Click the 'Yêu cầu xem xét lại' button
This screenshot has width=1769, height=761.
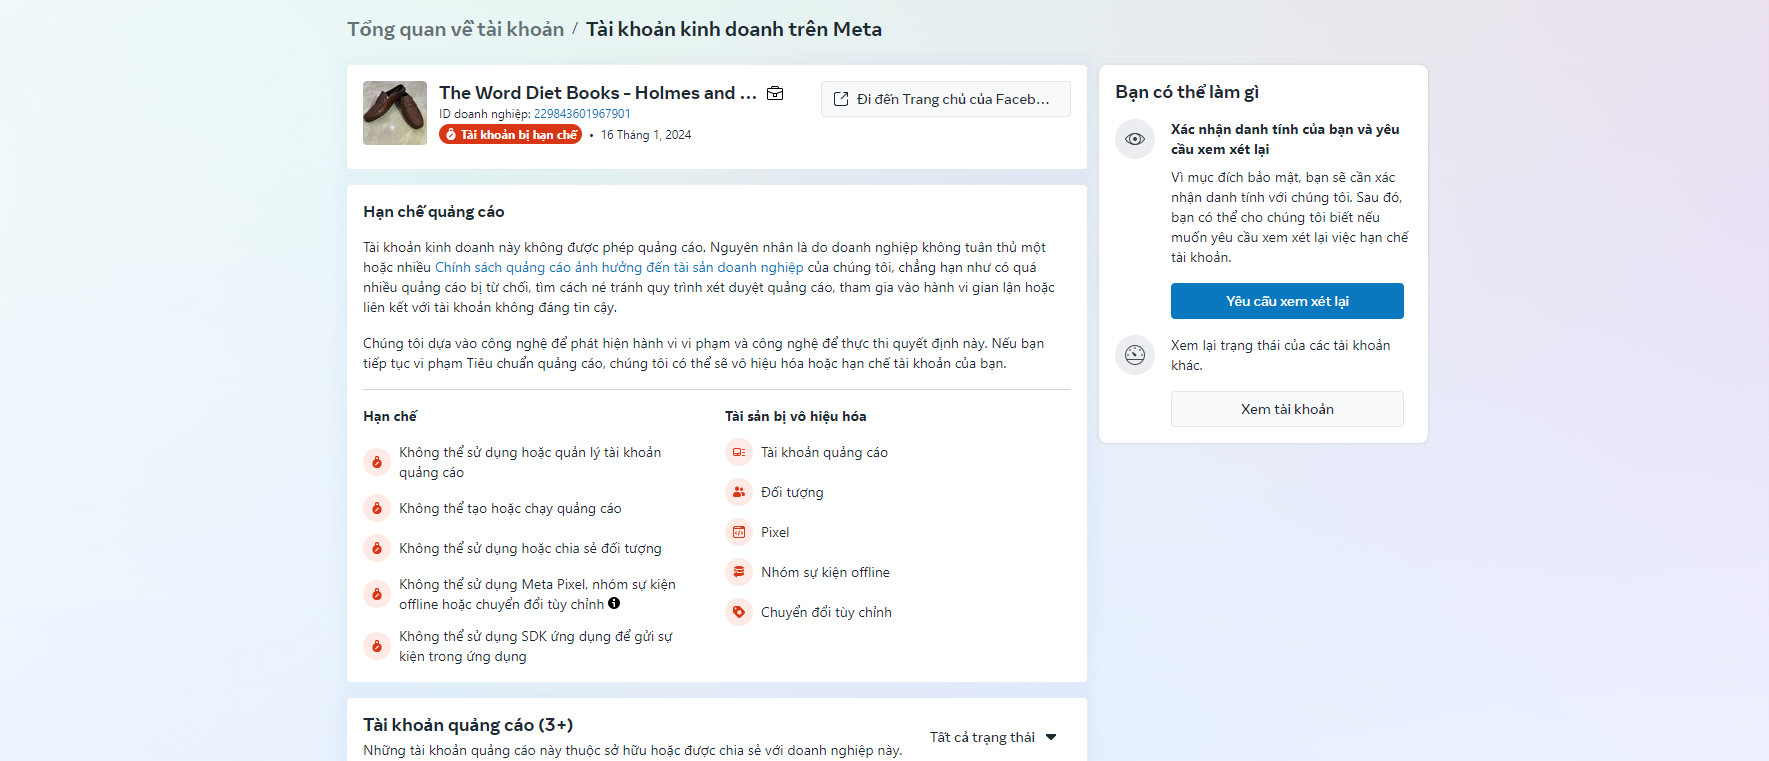[1287, 301]
